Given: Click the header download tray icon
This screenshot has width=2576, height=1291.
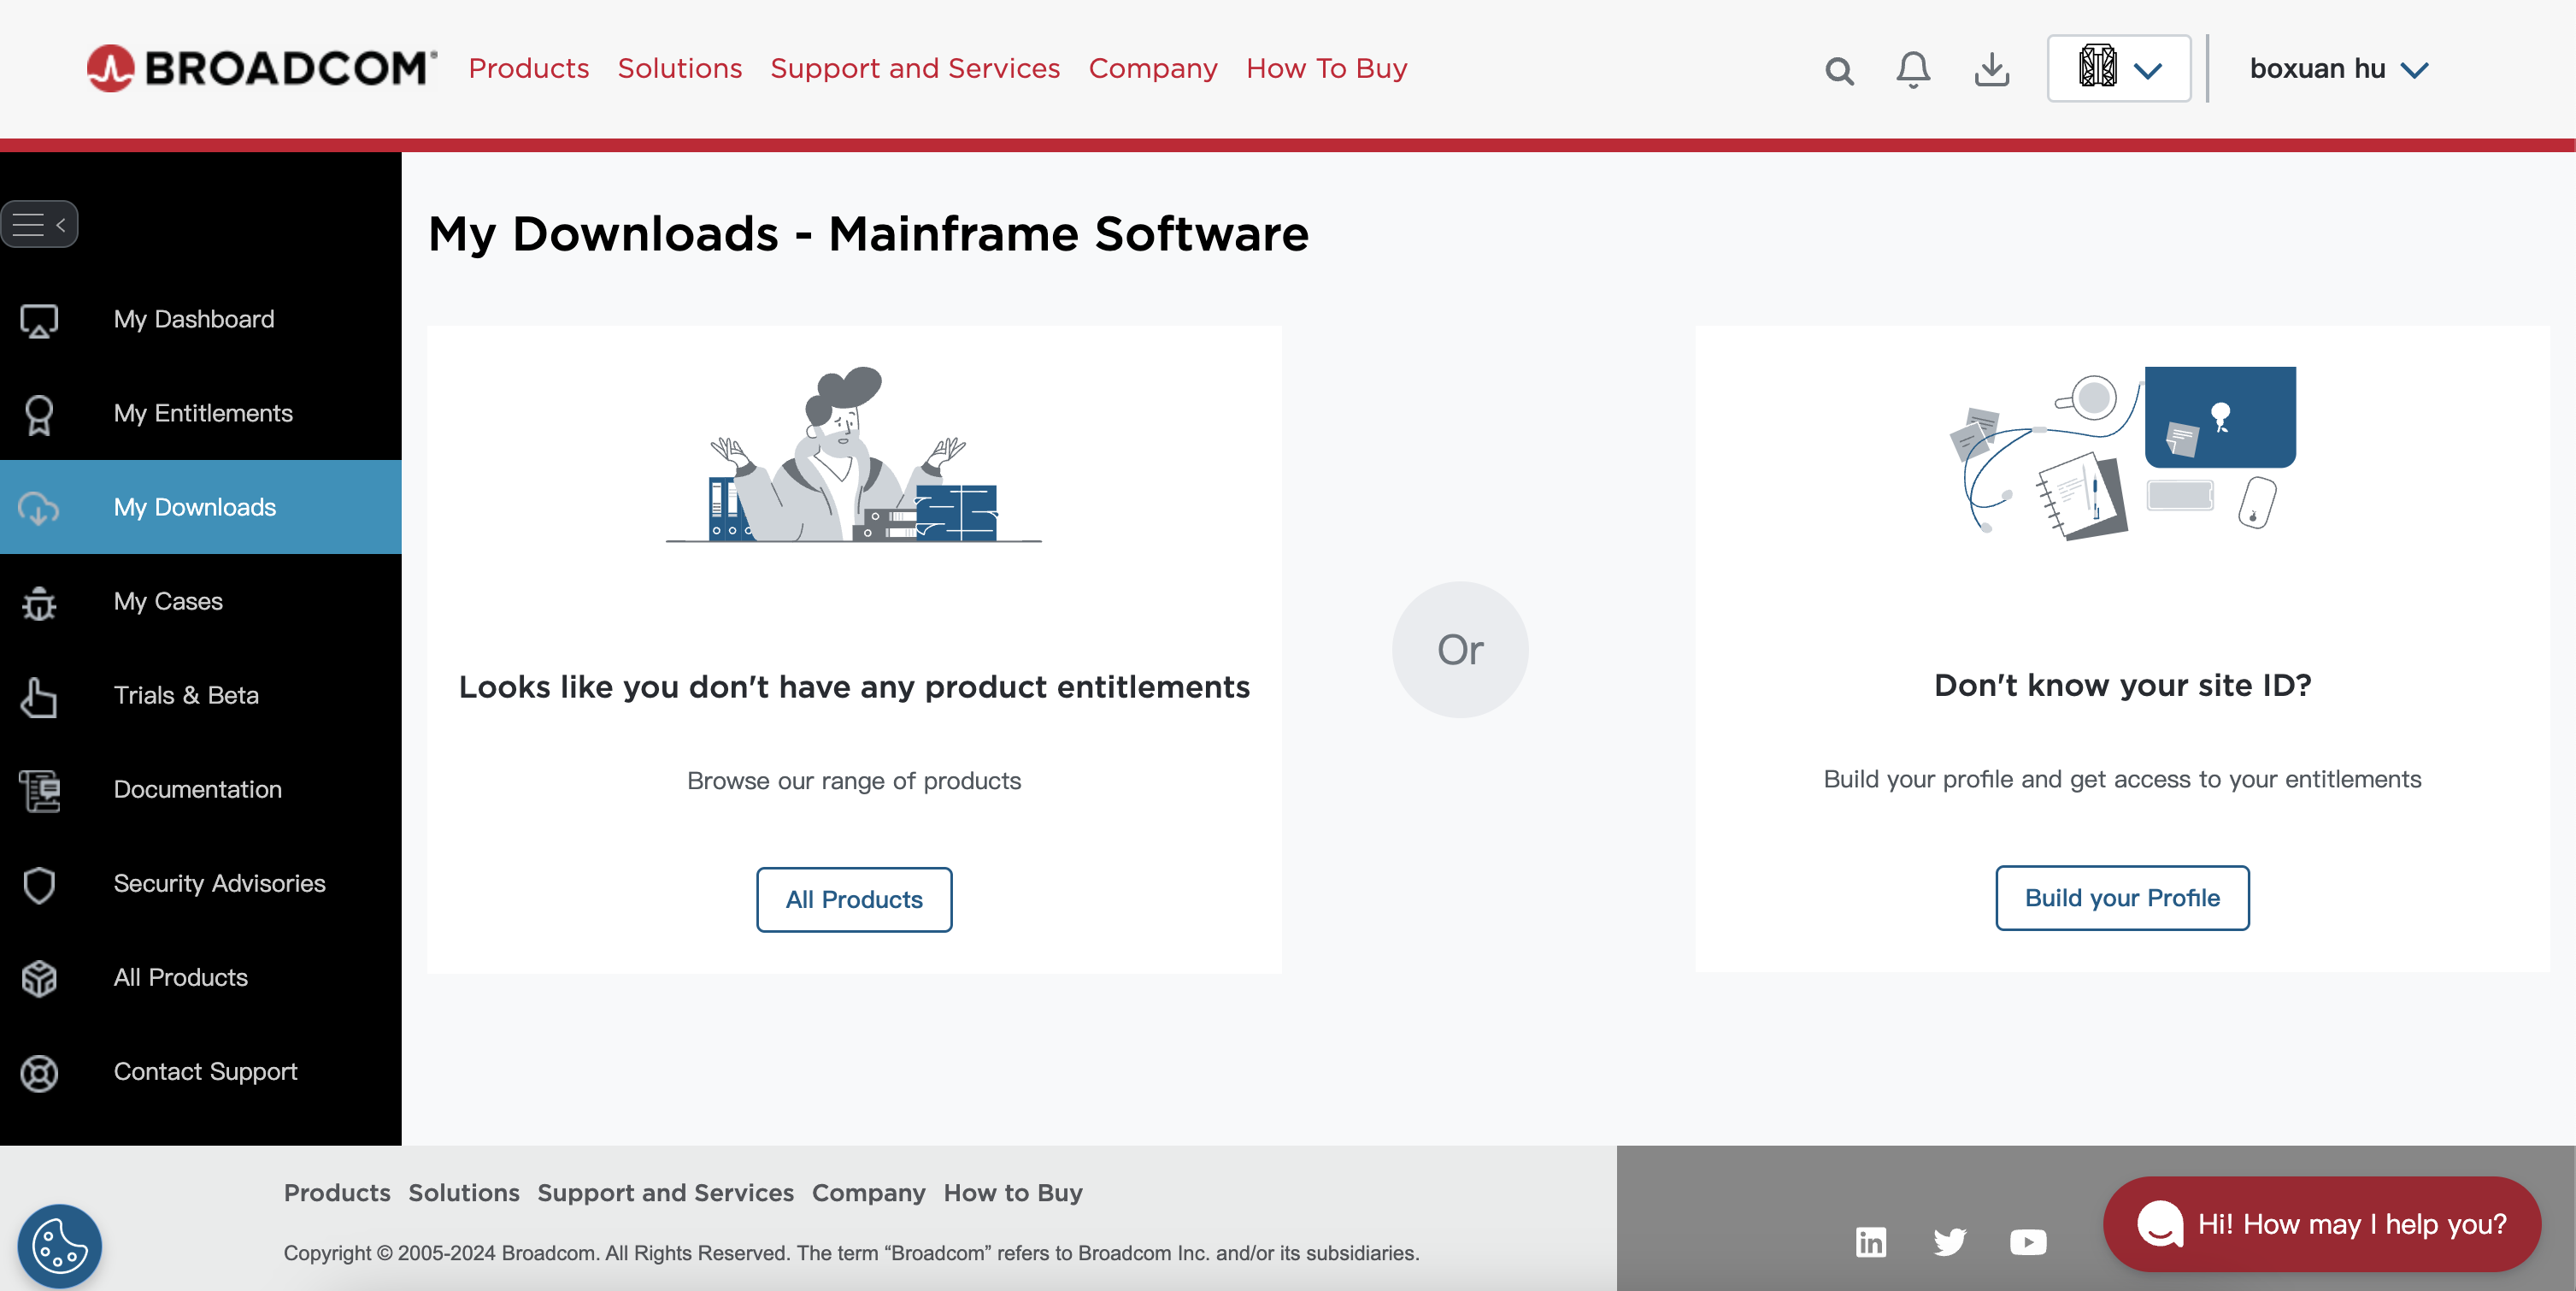Looking at the screenshot, I should (x=1991, y=70).
